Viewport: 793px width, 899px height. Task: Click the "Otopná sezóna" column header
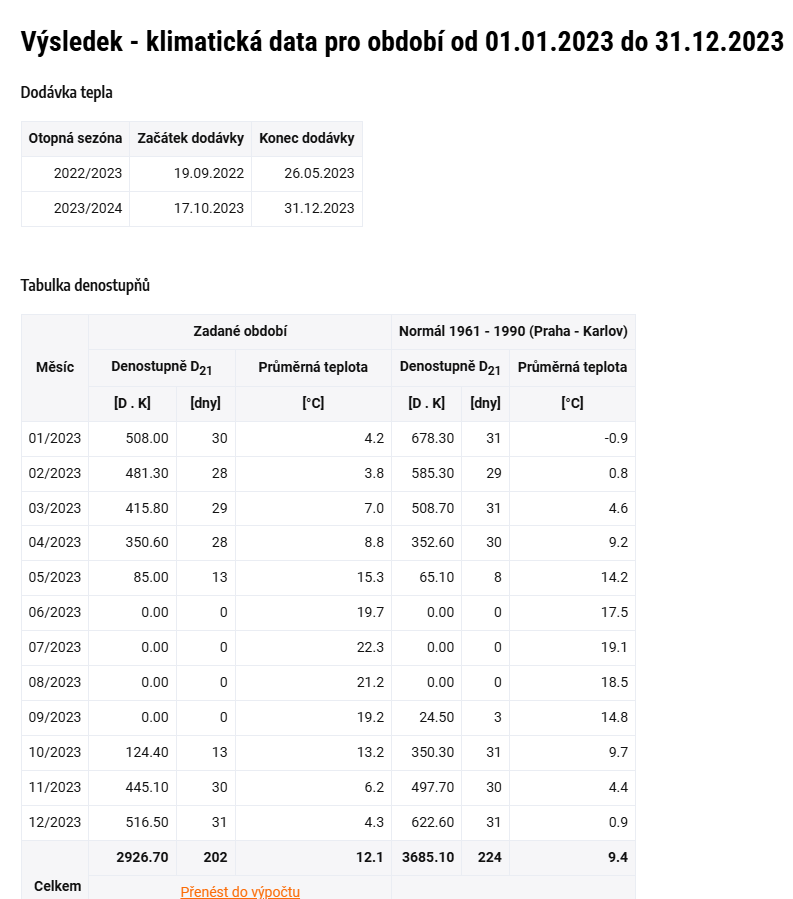point(76,139)
